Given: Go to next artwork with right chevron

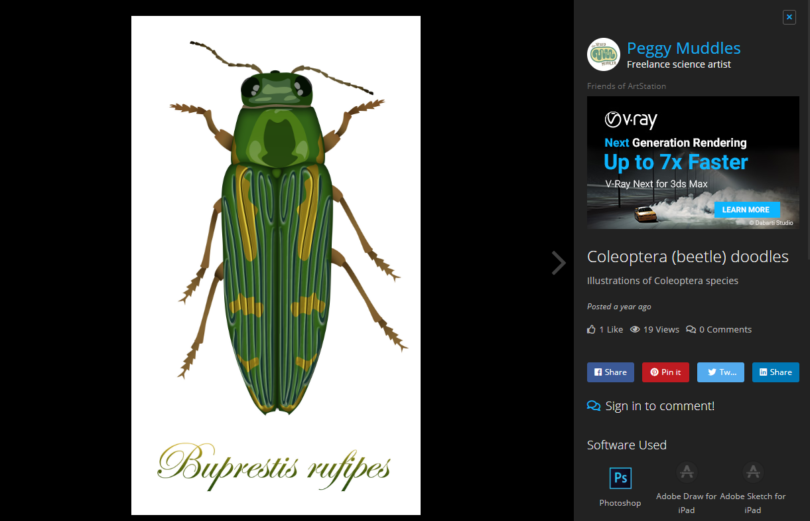Looking at the screenshot, I should [x=558, y=262].
